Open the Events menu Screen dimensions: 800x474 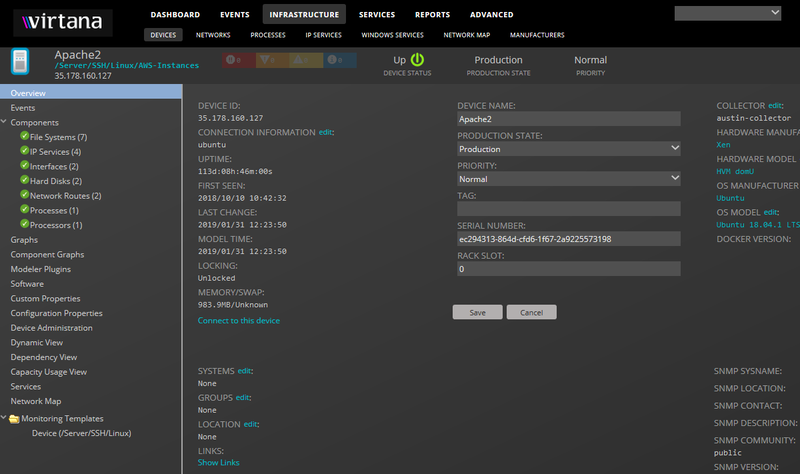coord(235,15)
